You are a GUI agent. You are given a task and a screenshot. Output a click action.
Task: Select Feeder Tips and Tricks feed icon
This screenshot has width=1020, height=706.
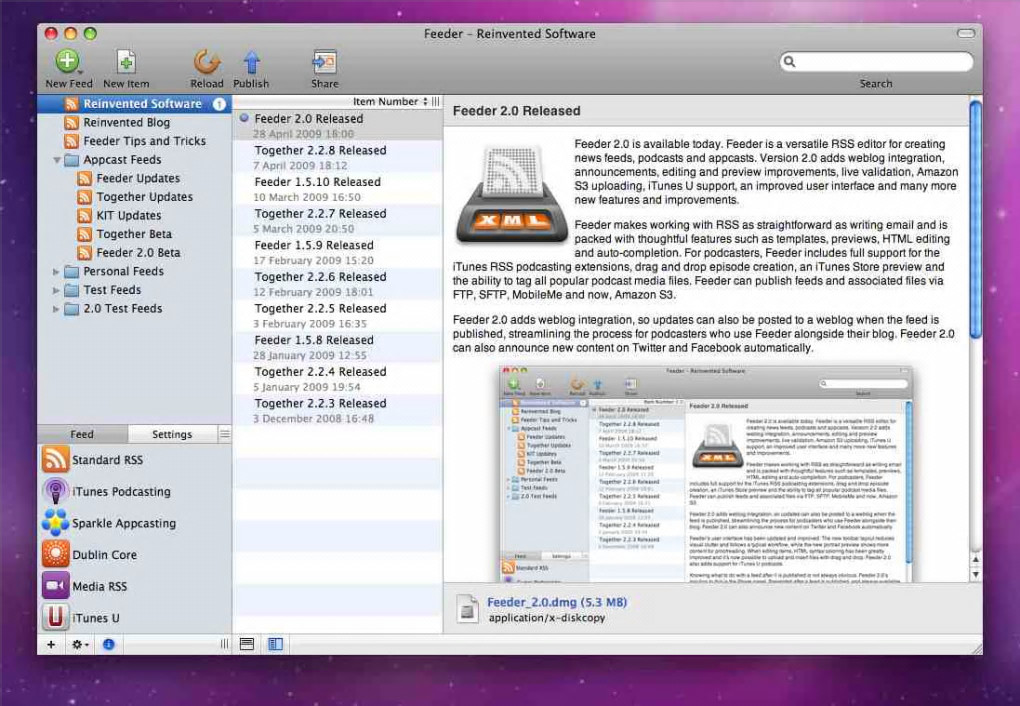tap(72, 141)
